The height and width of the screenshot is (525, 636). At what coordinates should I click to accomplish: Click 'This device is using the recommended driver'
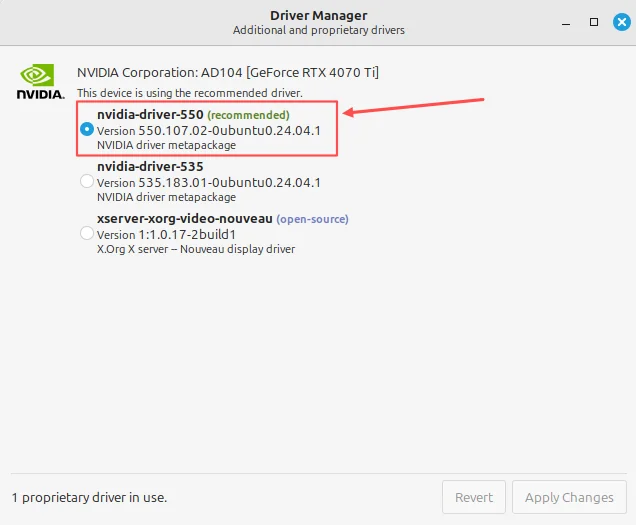tap(190, 93)
